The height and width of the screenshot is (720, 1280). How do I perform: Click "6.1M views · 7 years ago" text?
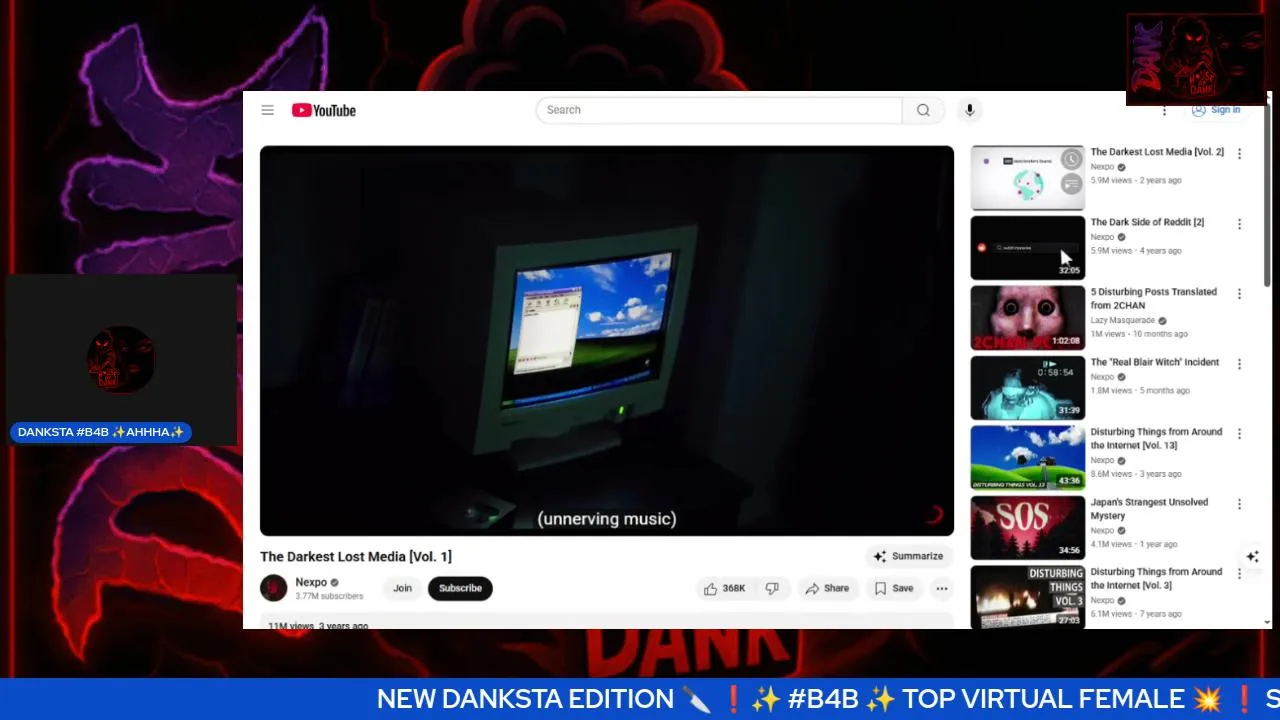coord(1136,614)
